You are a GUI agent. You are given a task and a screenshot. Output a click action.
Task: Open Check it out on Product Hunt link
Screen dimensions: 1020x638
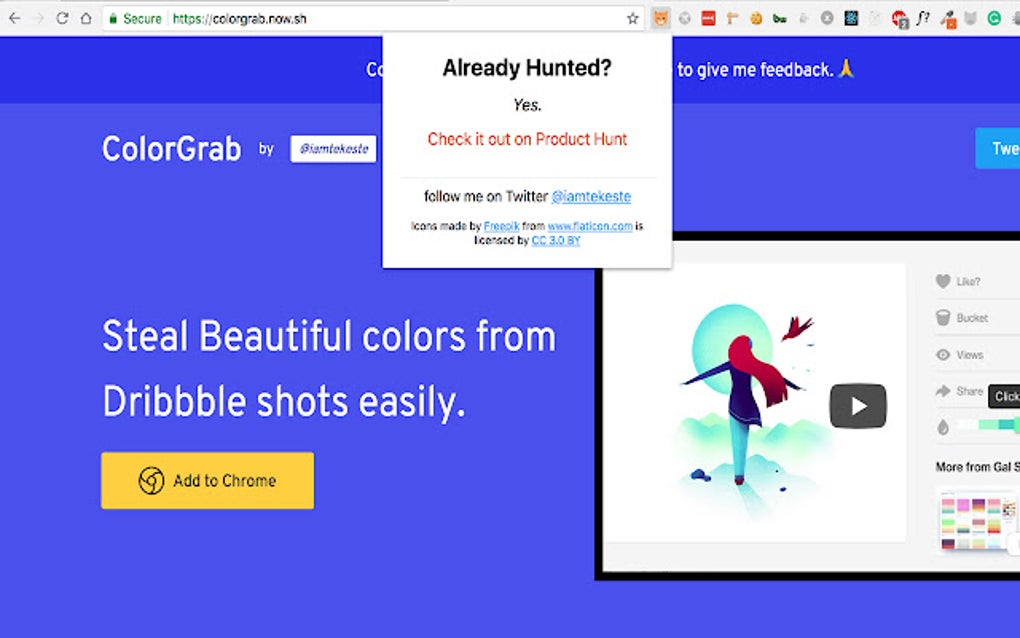pos(527,139)
